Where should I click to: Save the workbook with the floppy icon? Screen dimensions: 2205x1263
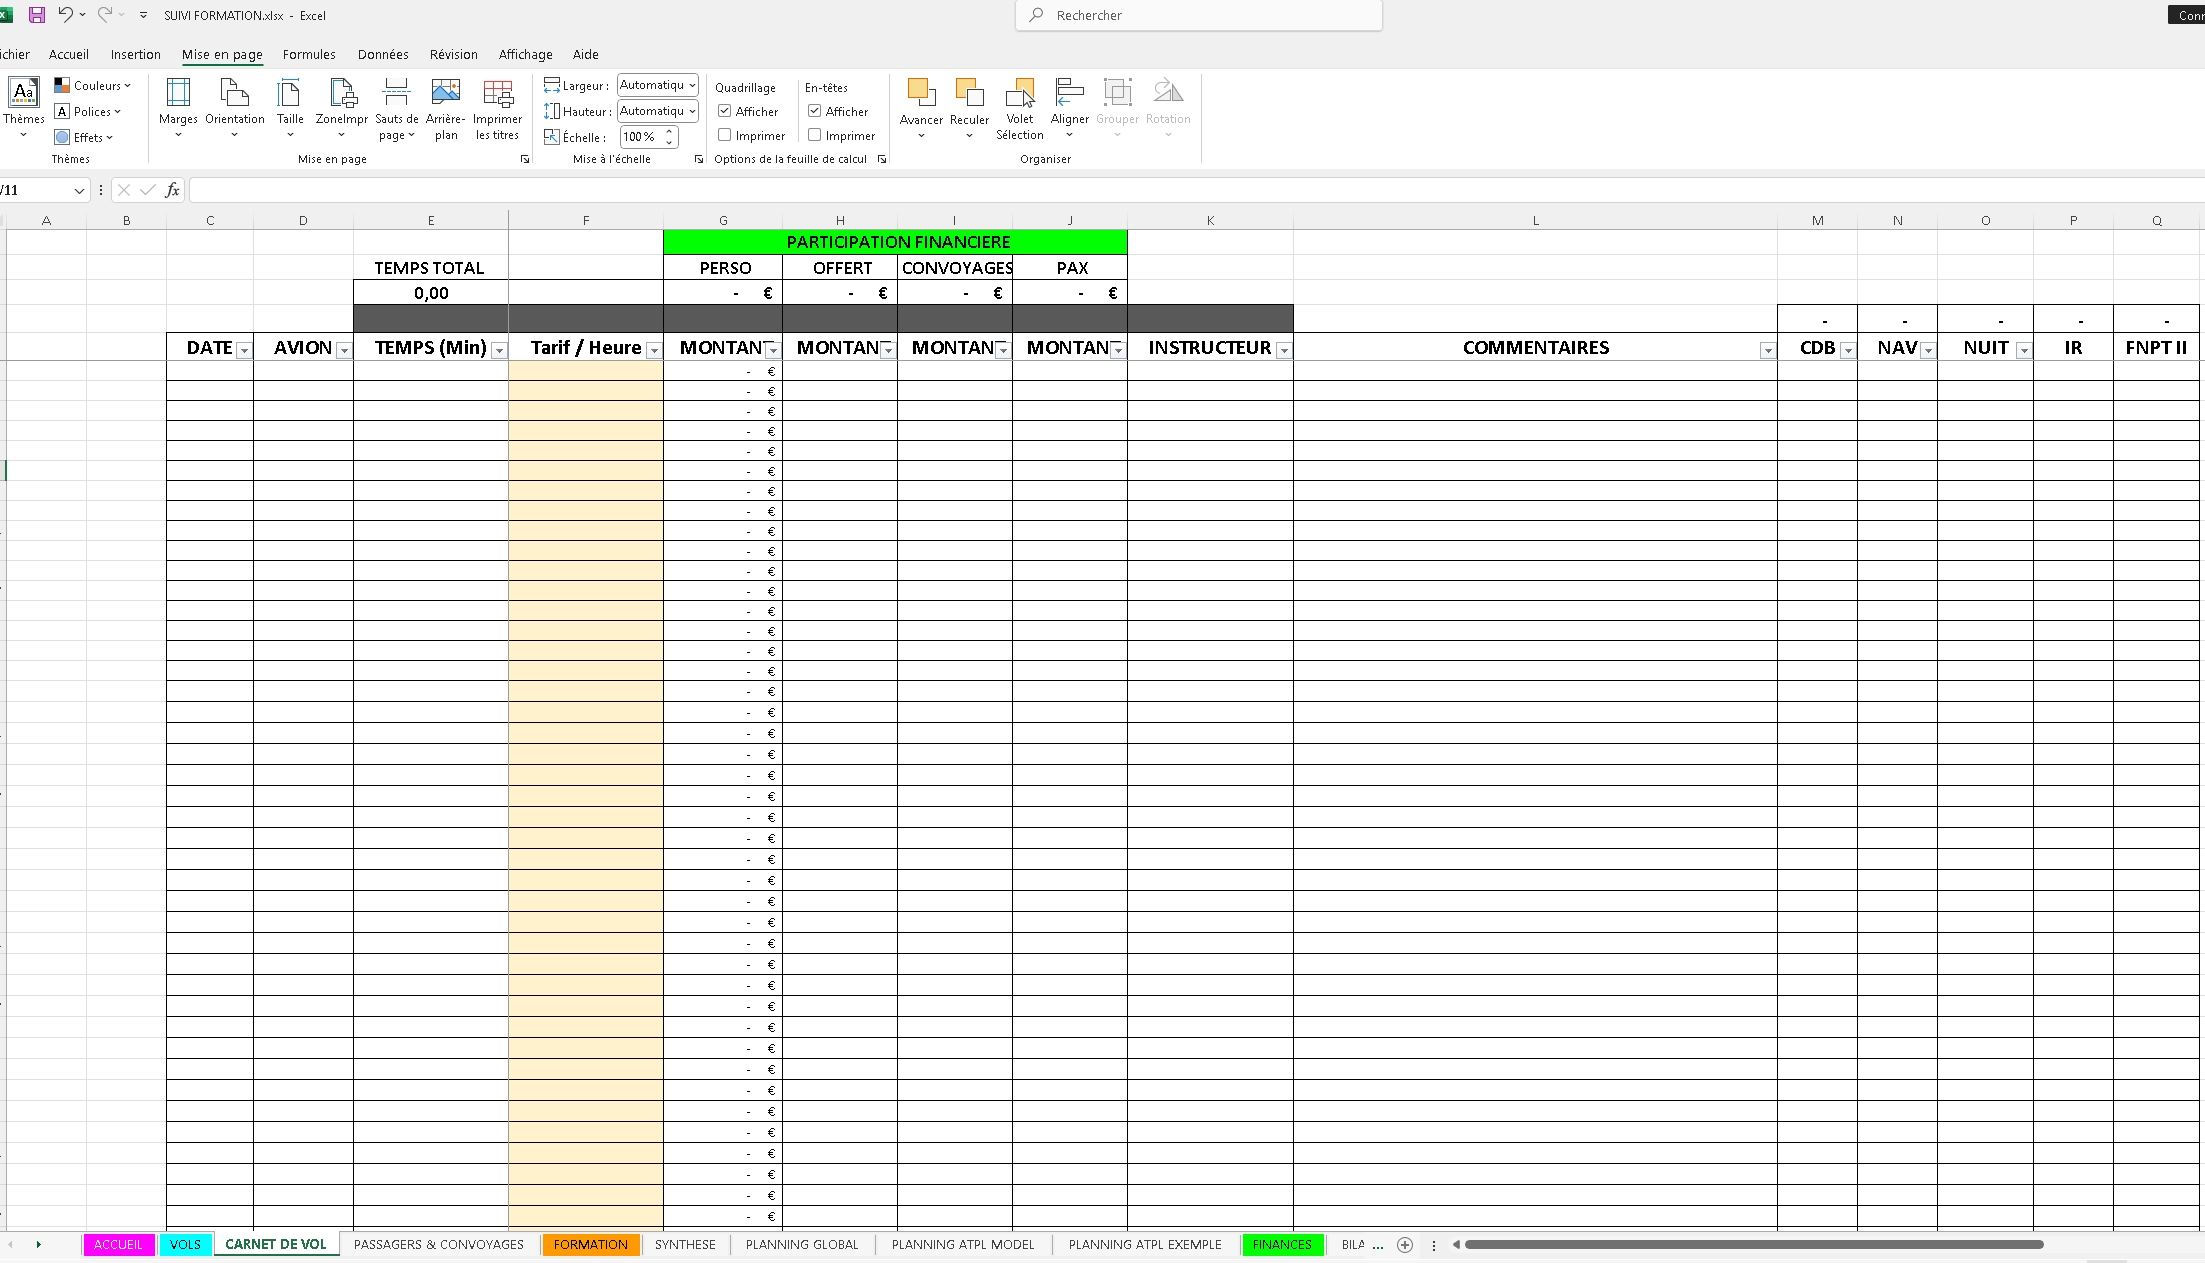(36, 15)
